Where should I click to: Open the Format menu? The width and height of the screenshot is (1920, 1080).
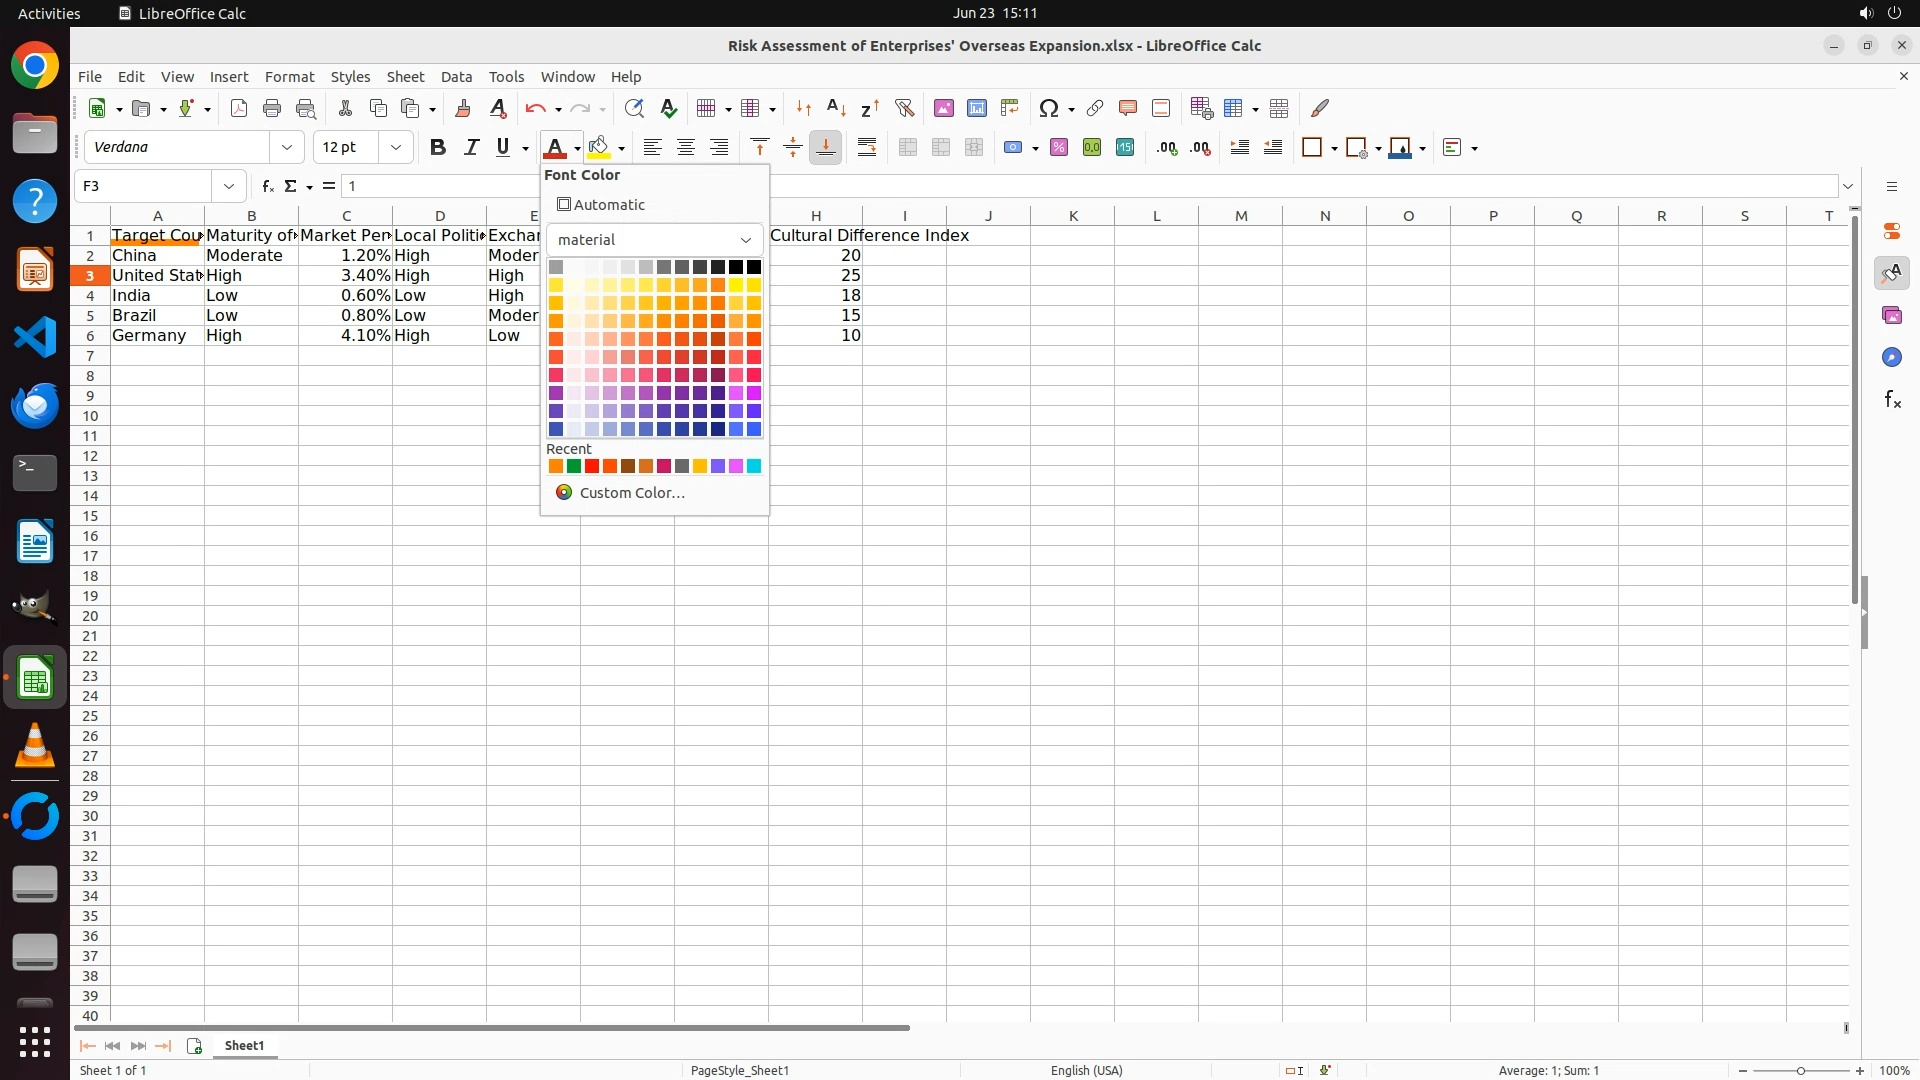289,77
